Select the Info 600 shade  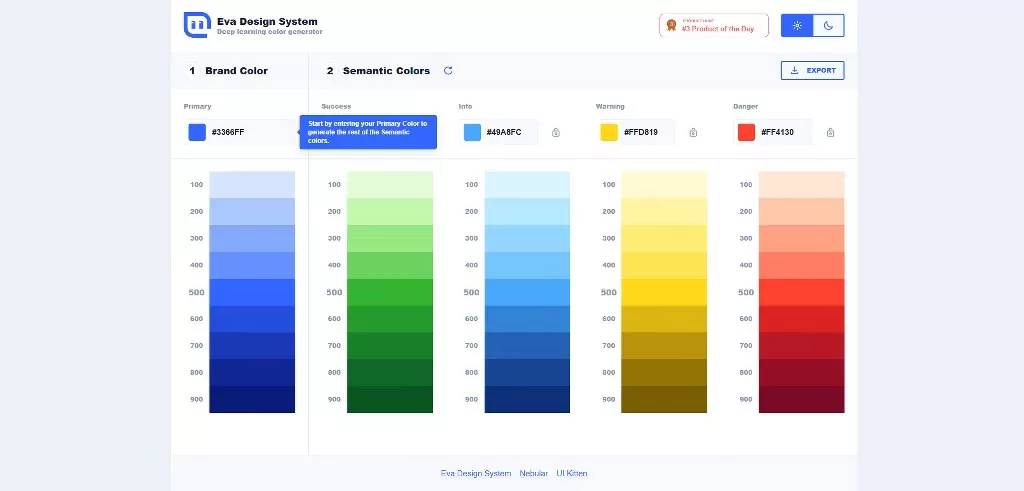(x=527, y=319)
